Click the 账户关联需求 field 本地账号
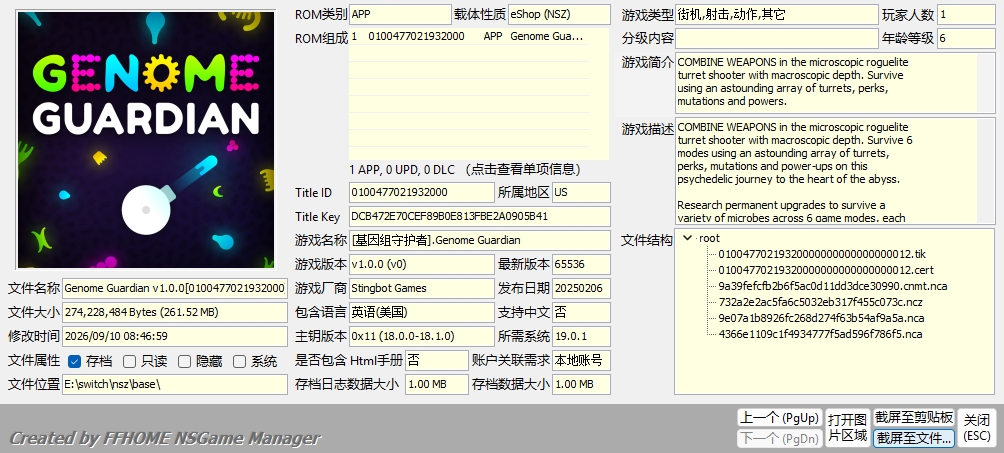 click(581, 361)
